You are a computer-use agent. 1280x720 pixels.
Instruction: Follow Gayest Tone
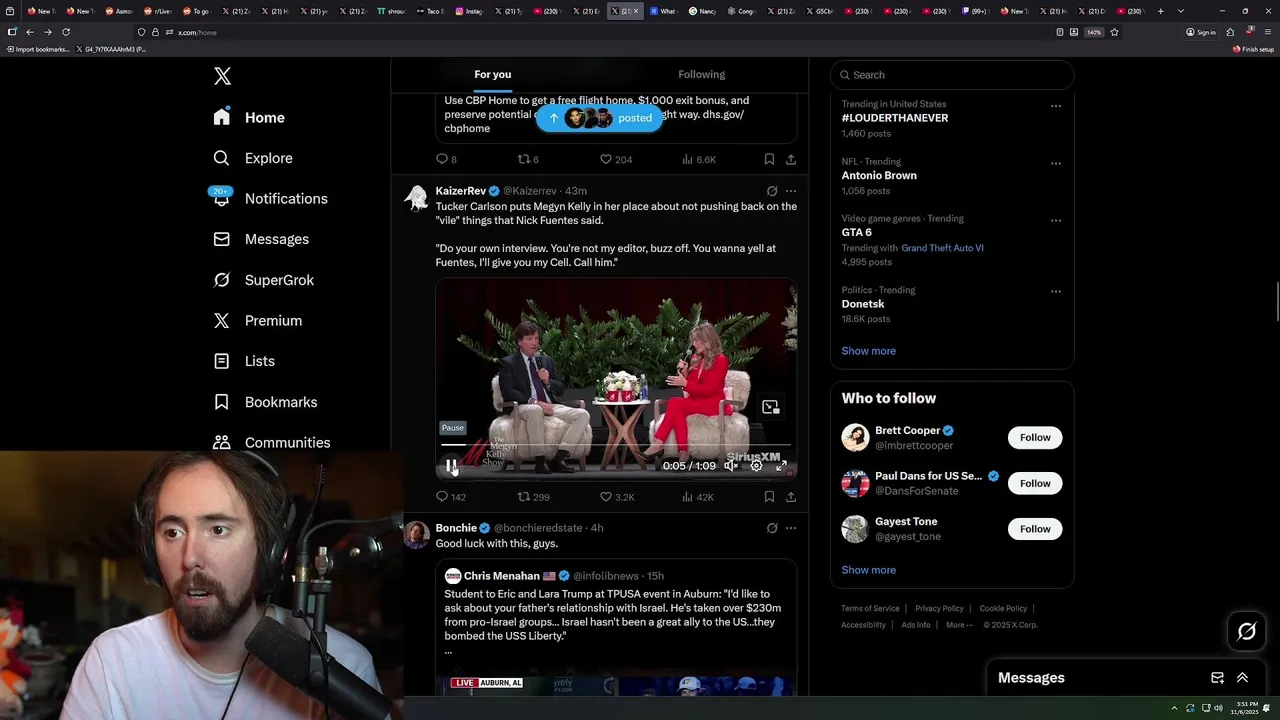[x=1035, y=529]
